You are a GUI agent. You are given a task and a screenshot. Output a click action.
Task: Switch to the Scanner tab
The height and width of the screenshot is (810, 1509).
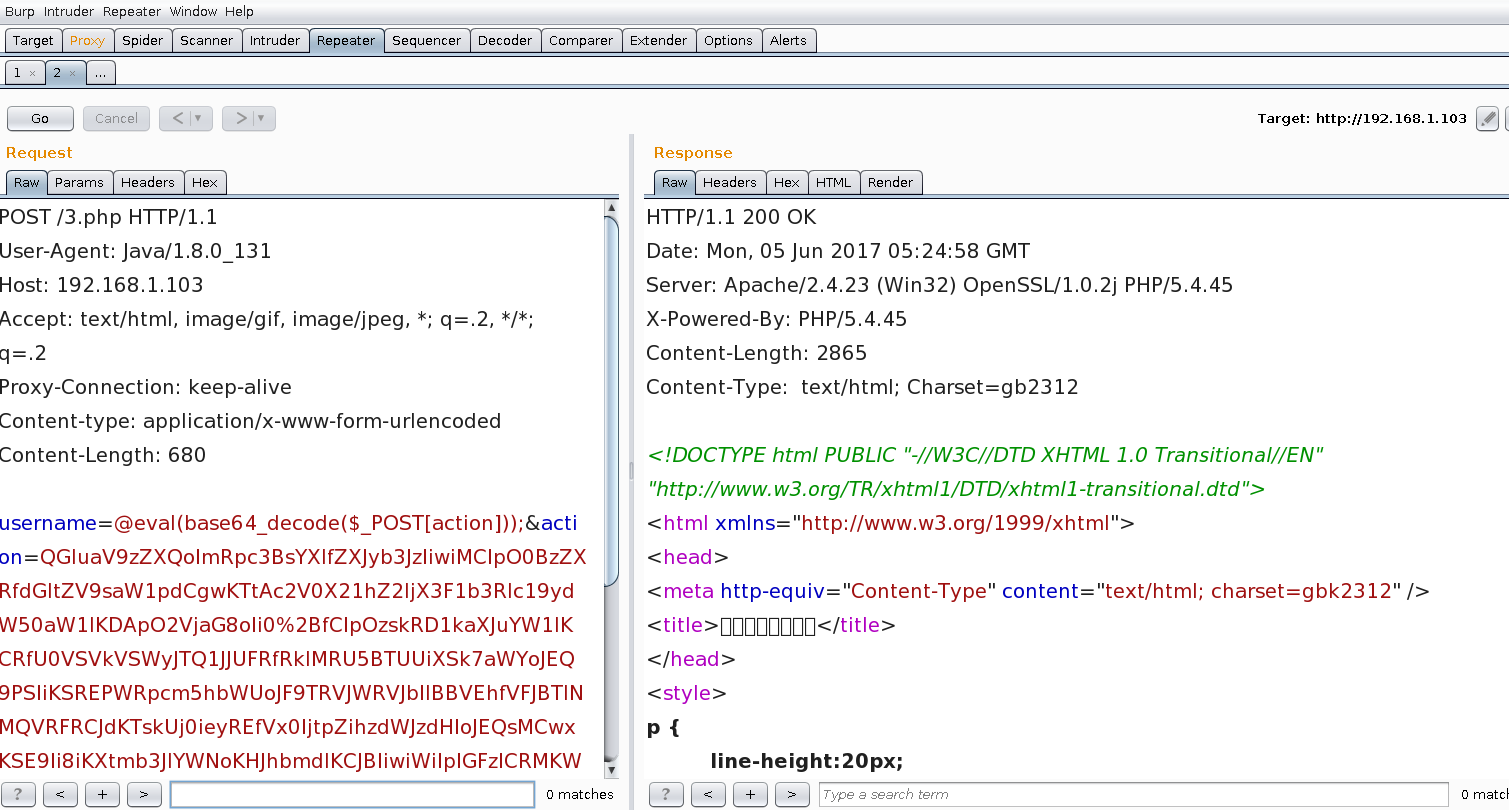(206, 41)
